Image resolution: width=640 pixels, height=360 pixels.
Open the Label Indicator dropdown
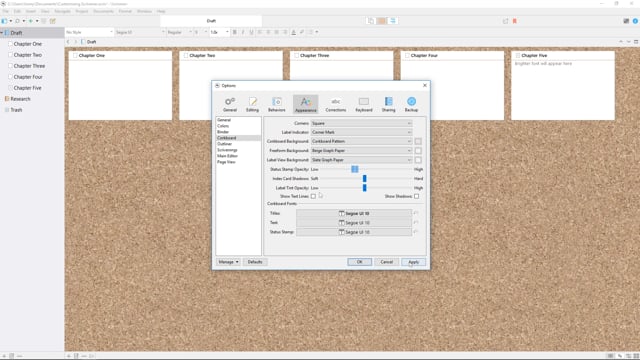361,132
